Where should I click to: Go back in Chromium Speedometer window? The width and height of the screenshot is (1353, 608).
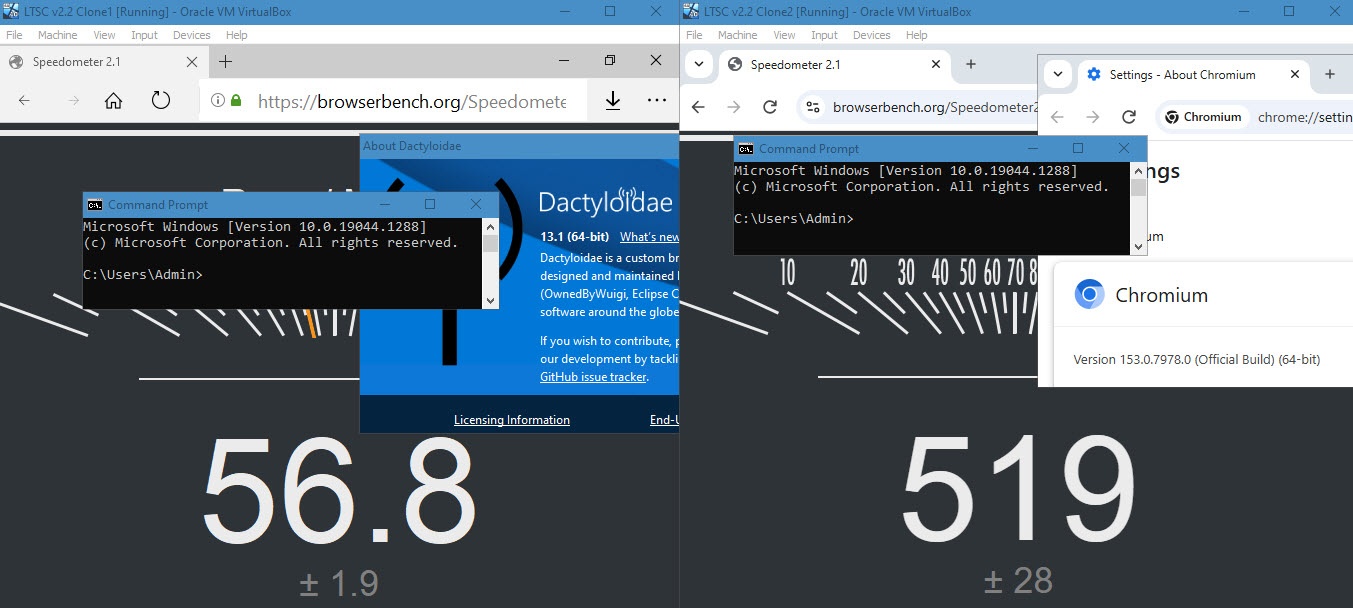[x=698, y=107]
